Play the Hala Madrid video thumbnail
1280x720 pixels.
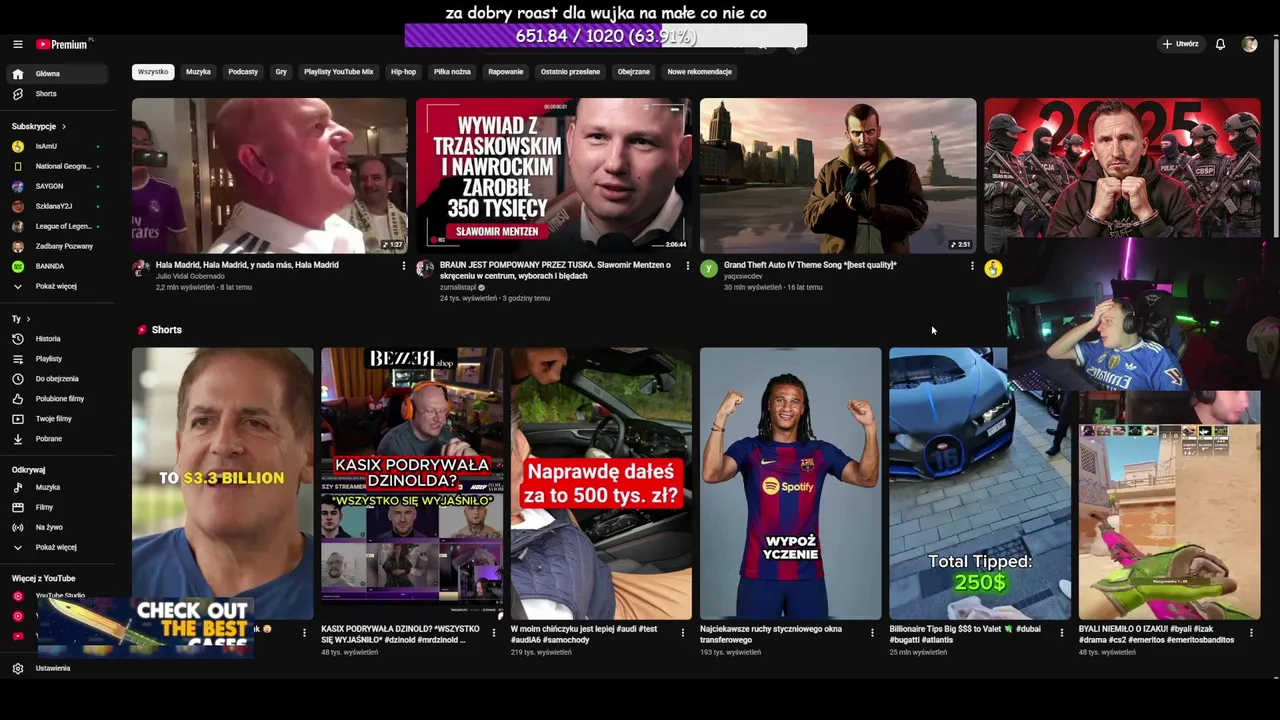pos(269,176)
